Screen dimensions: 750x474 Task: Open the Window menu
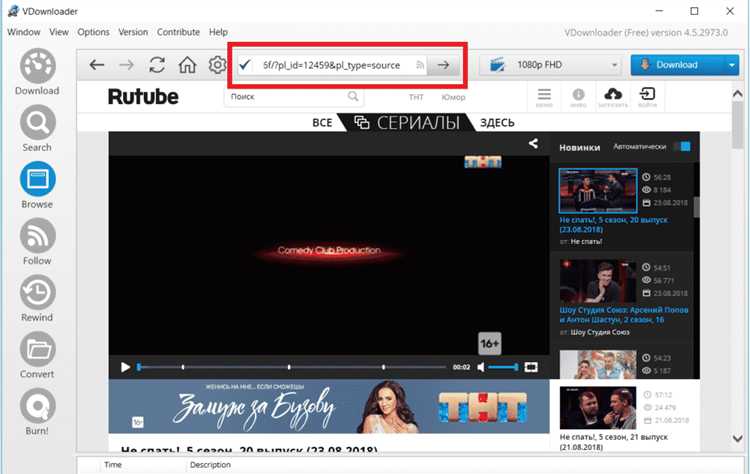pyautogui.click(x=23, y=32)
